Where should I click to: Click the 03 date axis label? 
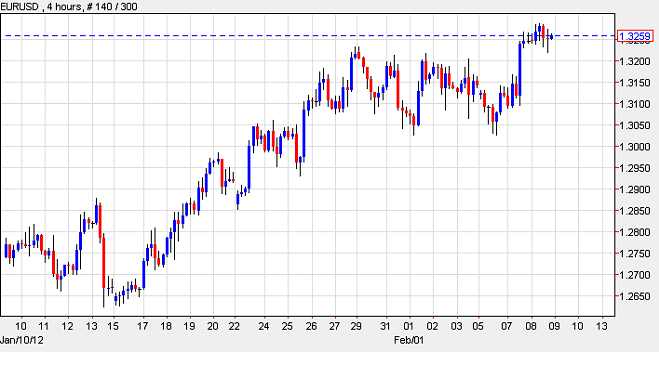pyautogui.click(x=456, y=326)
